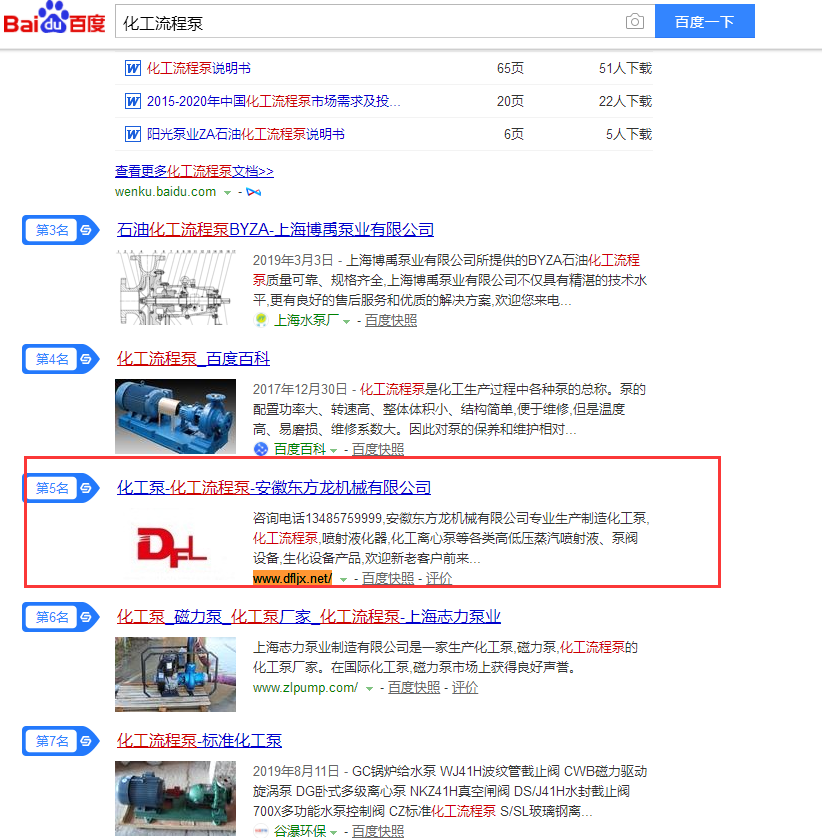This screenshot has width=822, height=838.
Task: Click the blue bow icon after wenku.baidu.com
Action: pyautogui.click(x=253, y=192)
